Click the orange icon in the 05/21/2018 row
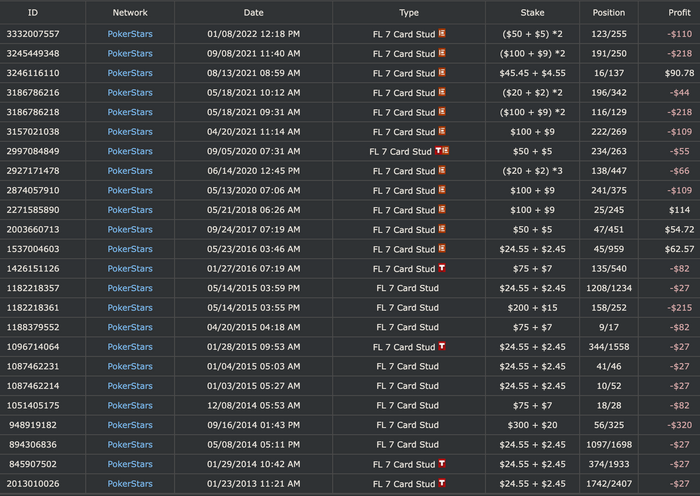 443,210
